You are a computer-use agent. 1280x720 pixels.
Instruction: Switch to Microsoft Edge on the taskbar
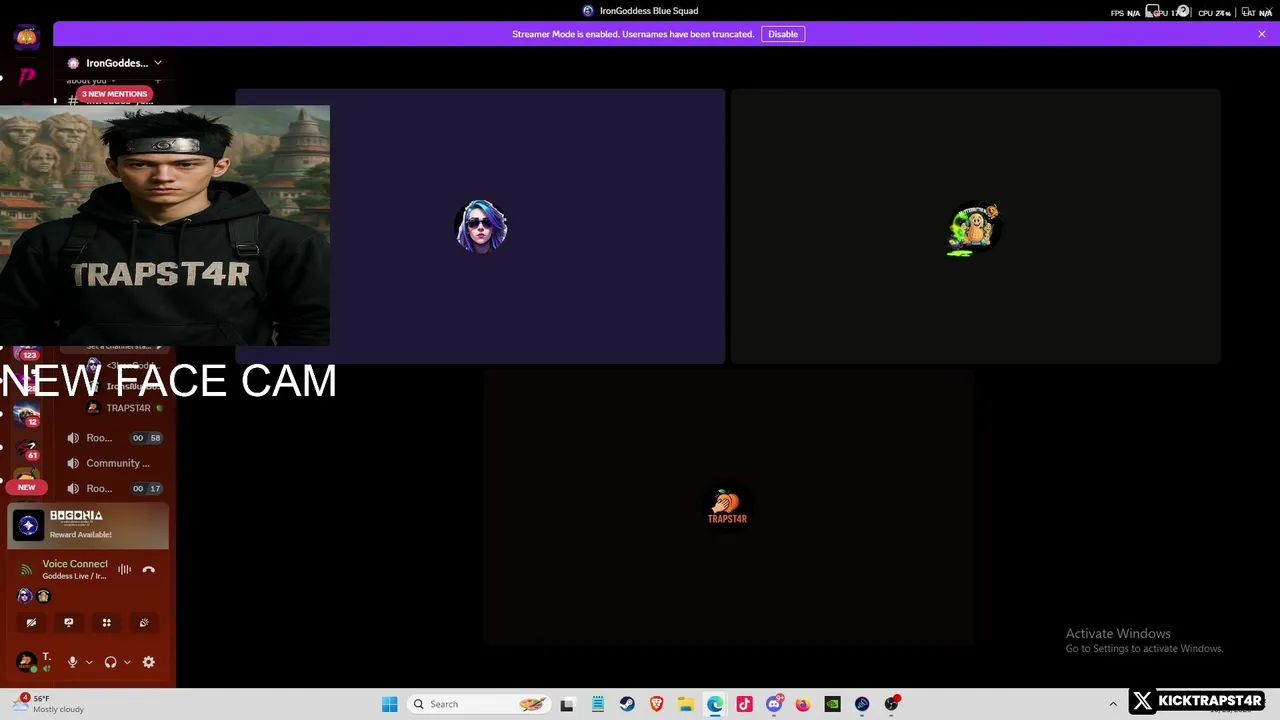click(715, 704)
